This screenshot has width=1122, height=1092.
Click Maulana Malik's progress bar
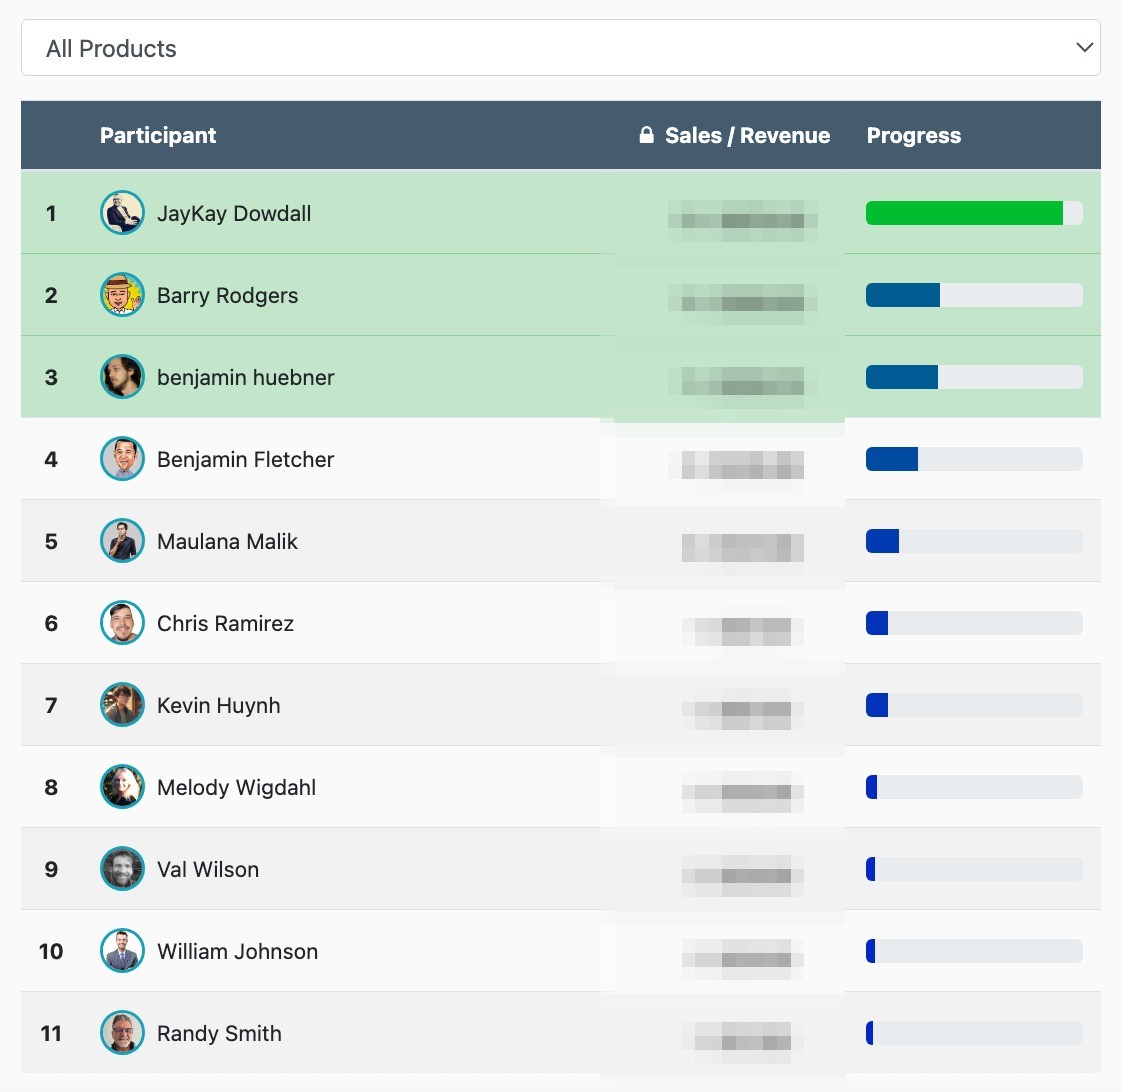coord(974,541)
